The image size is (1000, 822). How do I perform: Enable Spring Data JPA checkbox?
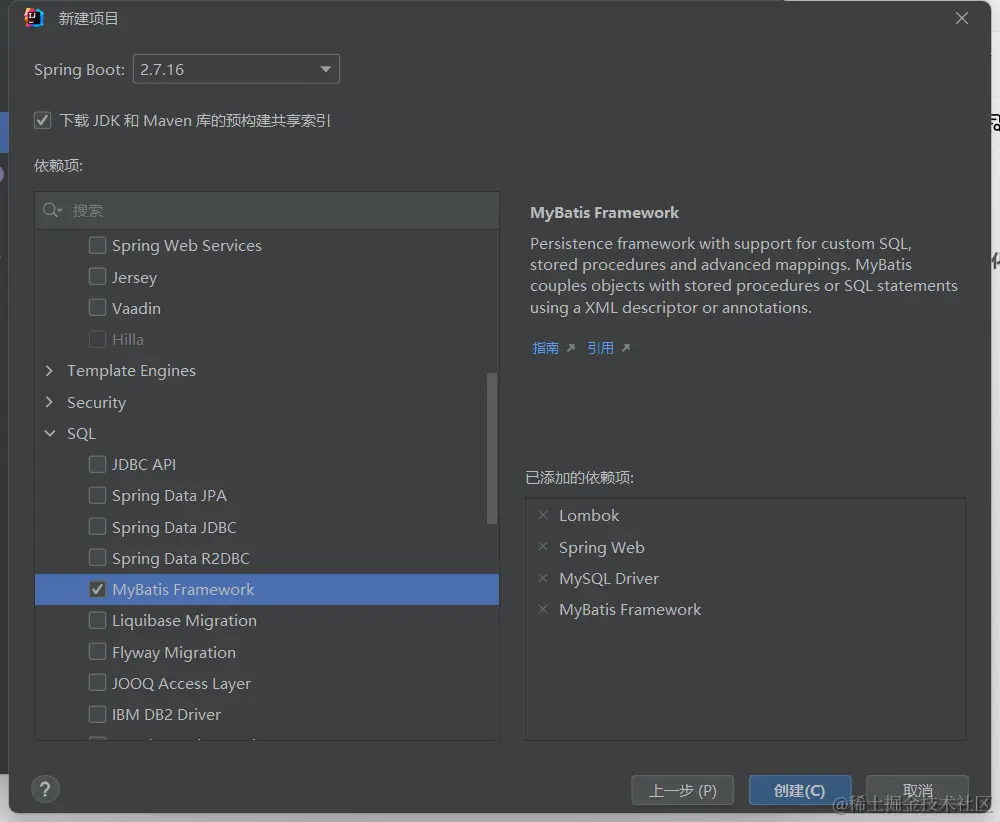(x=97, y=495)
